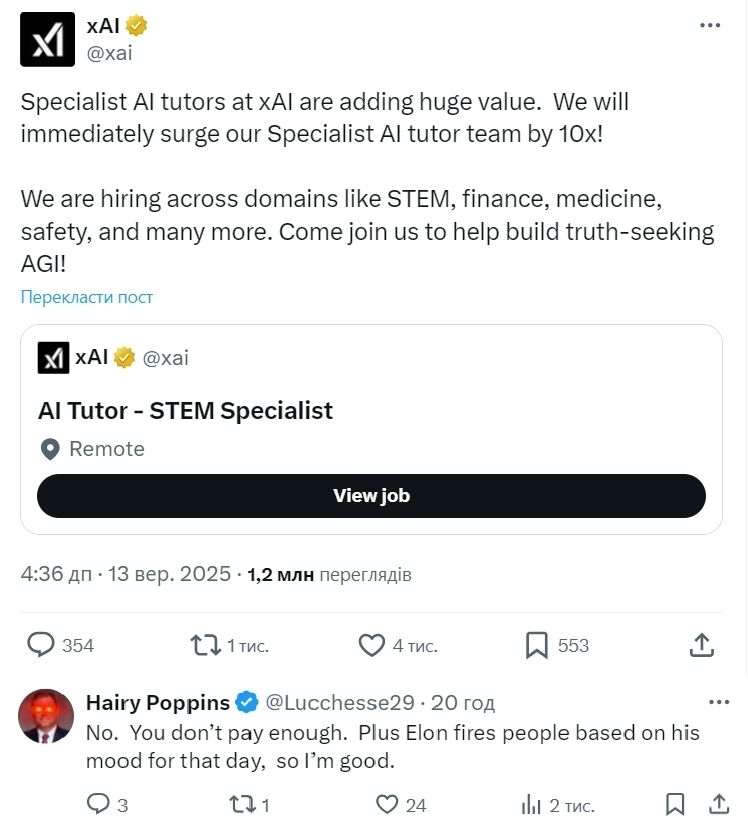
Task: View analytics of Hairy Poppins reply
Action: [x=531, y=804]
